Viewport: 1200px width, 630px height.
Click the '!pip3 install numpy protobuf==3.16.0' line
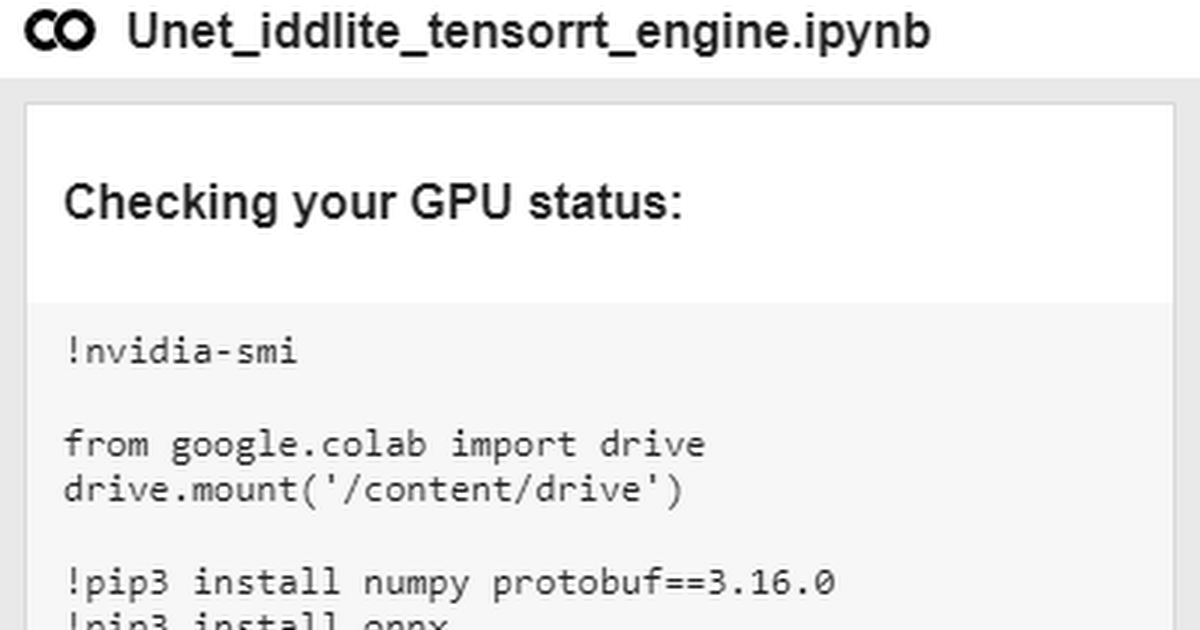pyautogui.click(x=449, y=582)
